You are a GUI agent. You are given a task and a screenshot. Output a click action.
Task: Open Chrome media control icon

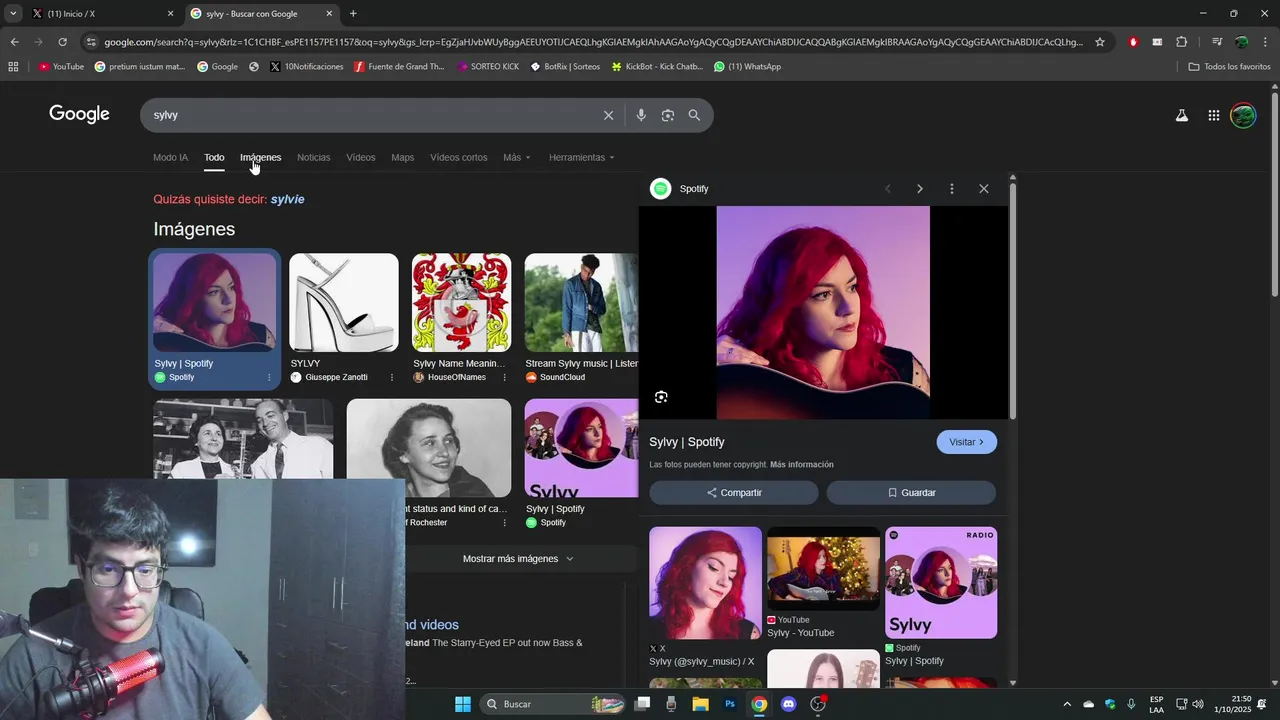tap(1217, 42)
